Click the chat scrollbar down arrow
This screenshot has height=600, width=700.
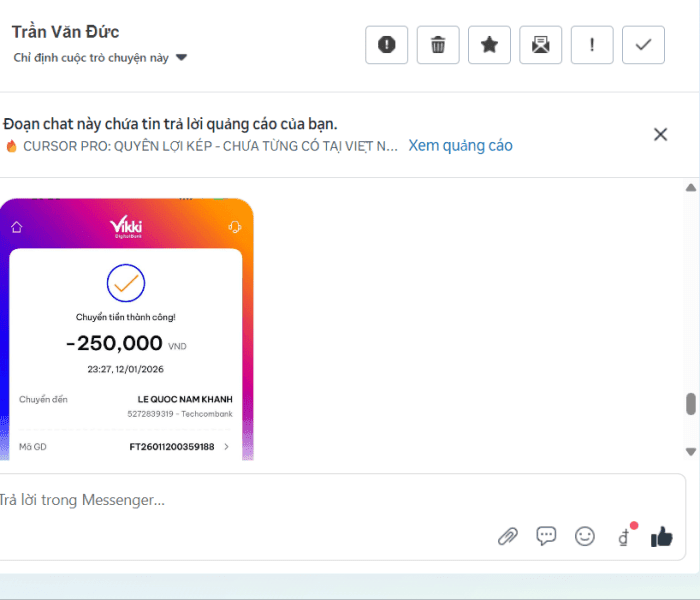[x=691, y=452]
